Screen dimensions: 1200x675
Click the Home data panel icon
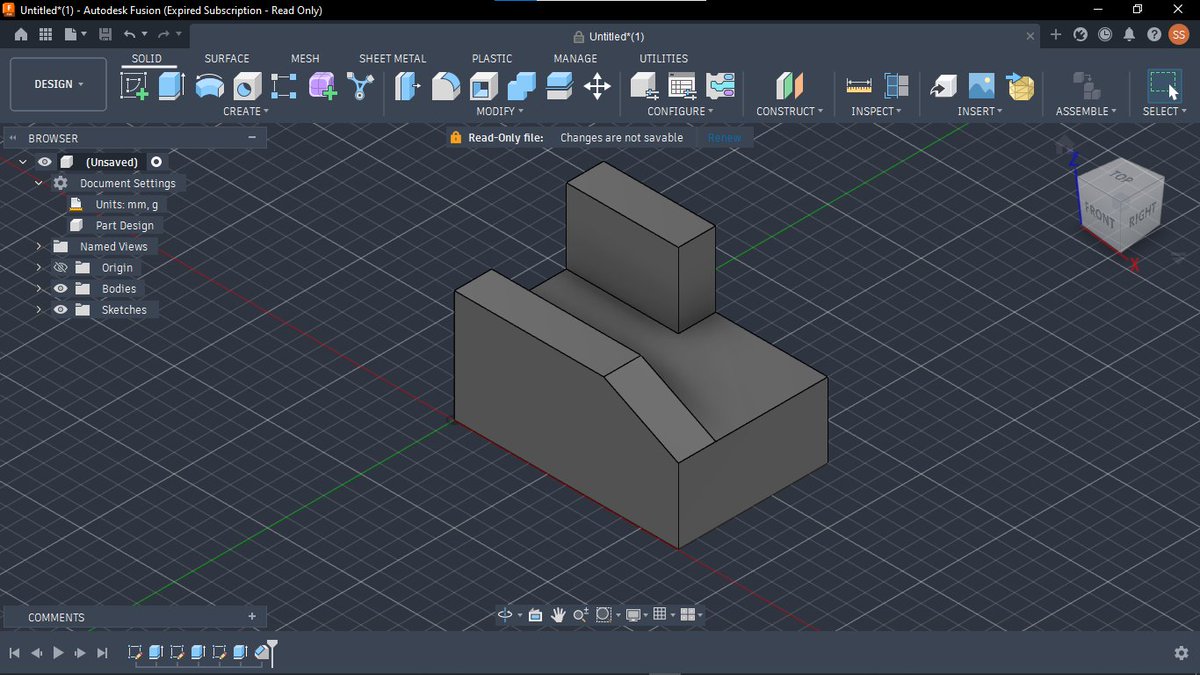coord(21,35)
